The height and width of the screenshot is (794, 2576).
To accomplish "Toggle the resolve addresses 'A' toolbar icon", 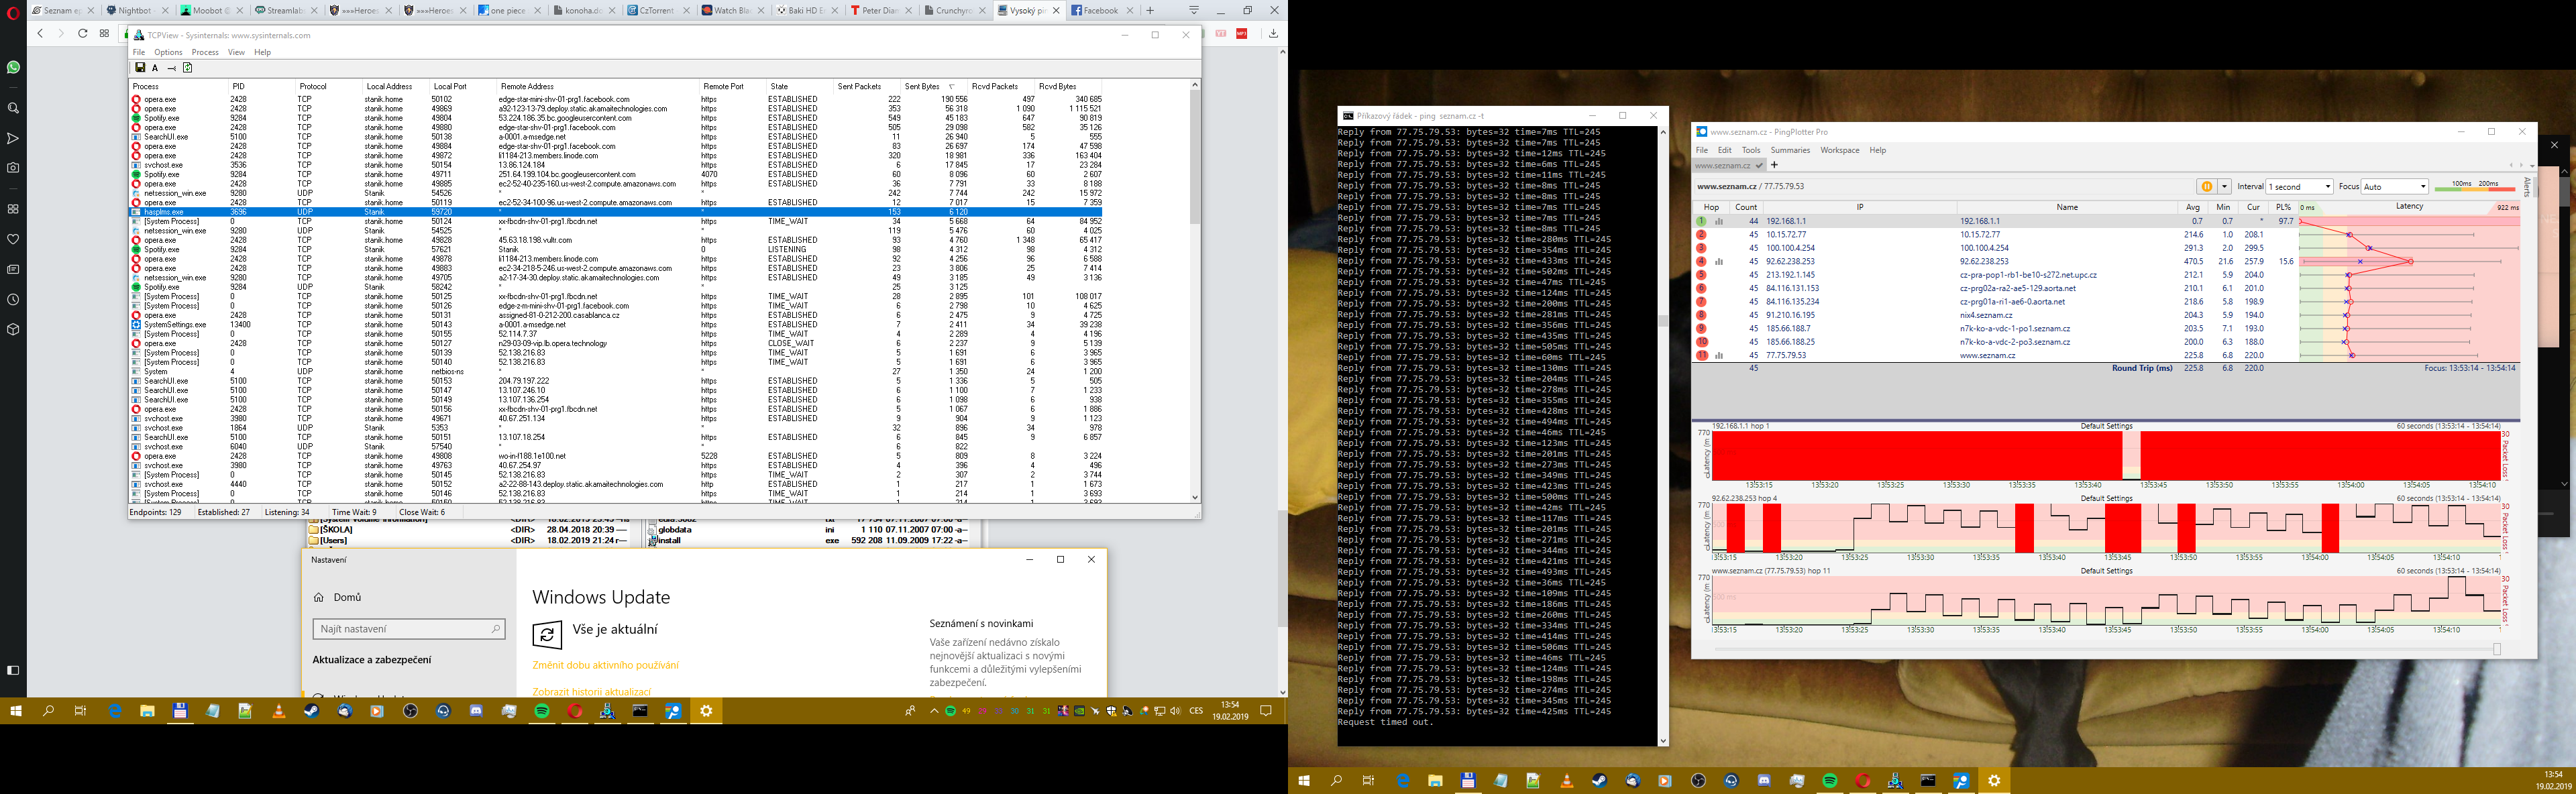I will (156, 68).
